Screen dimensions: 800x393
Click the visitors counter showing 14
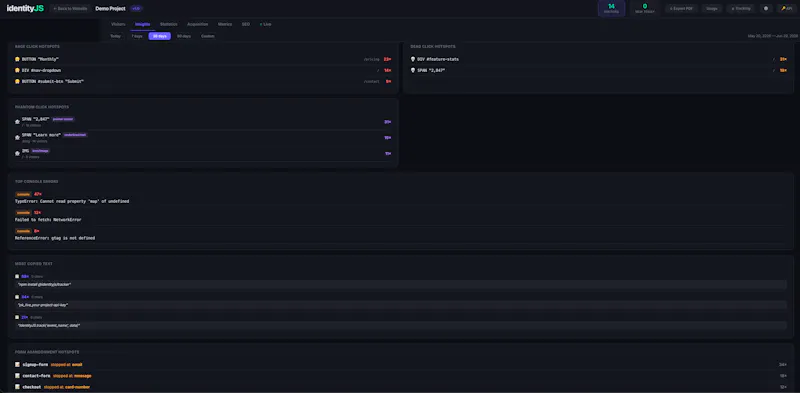pos(611,8)
